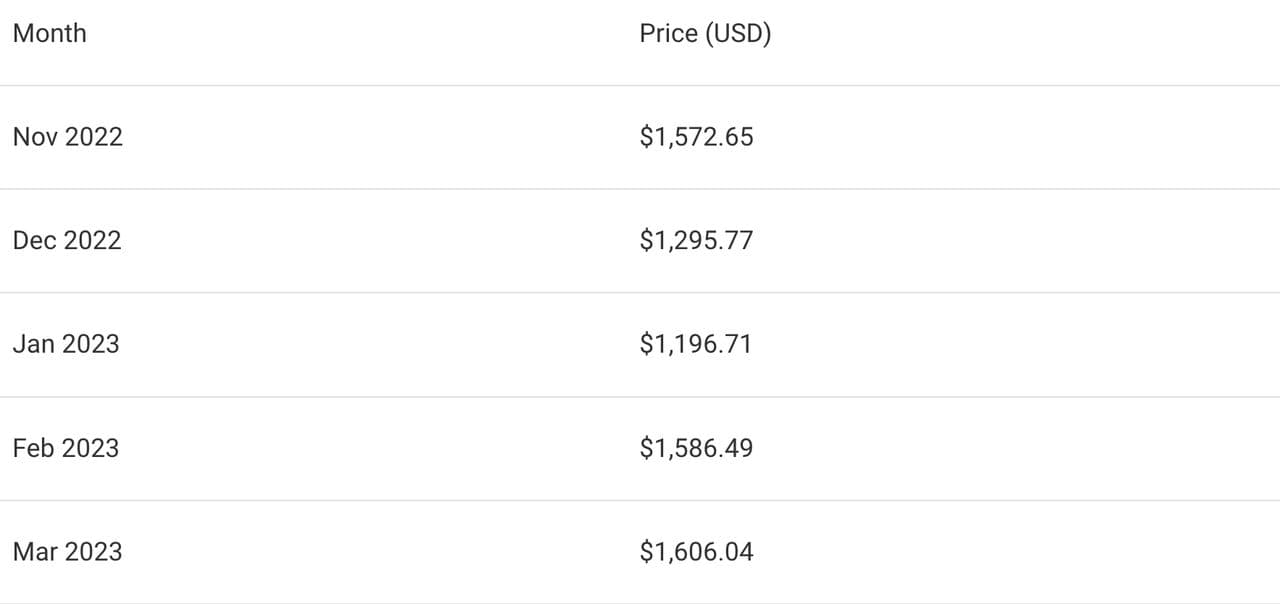
Task: Click the divider line below the Mar 2023 row
Action: coord(640,603)
